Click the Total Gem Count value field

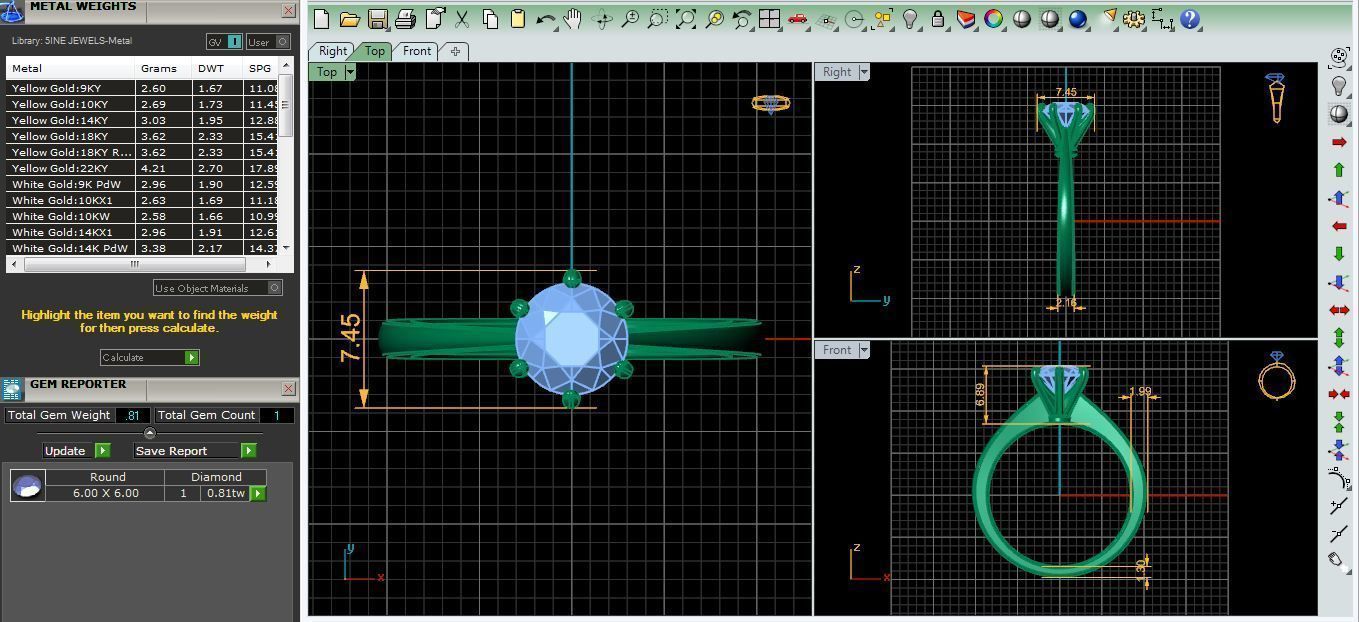point(277,415)
